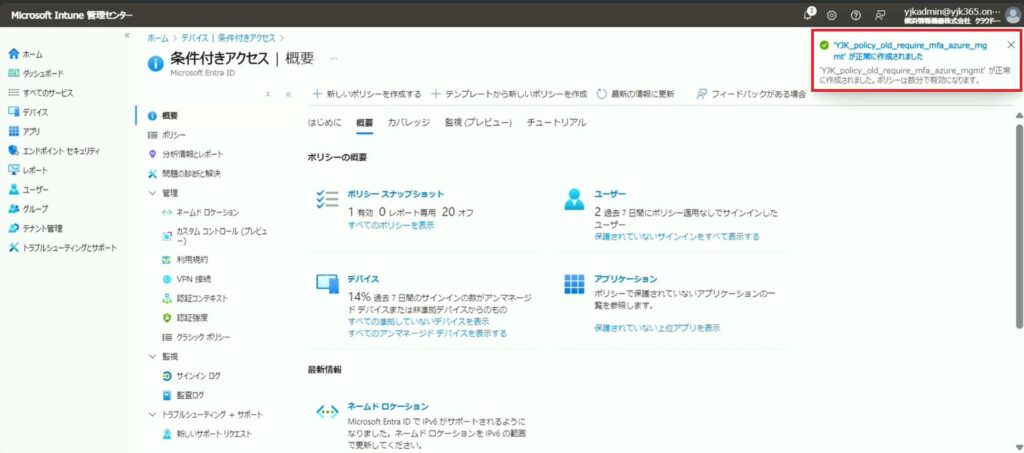Image resolution: width=1024 pixels, height=453 pixels.
Task: Click the ホーム breadcrumb link
Action: pos(158,39)
